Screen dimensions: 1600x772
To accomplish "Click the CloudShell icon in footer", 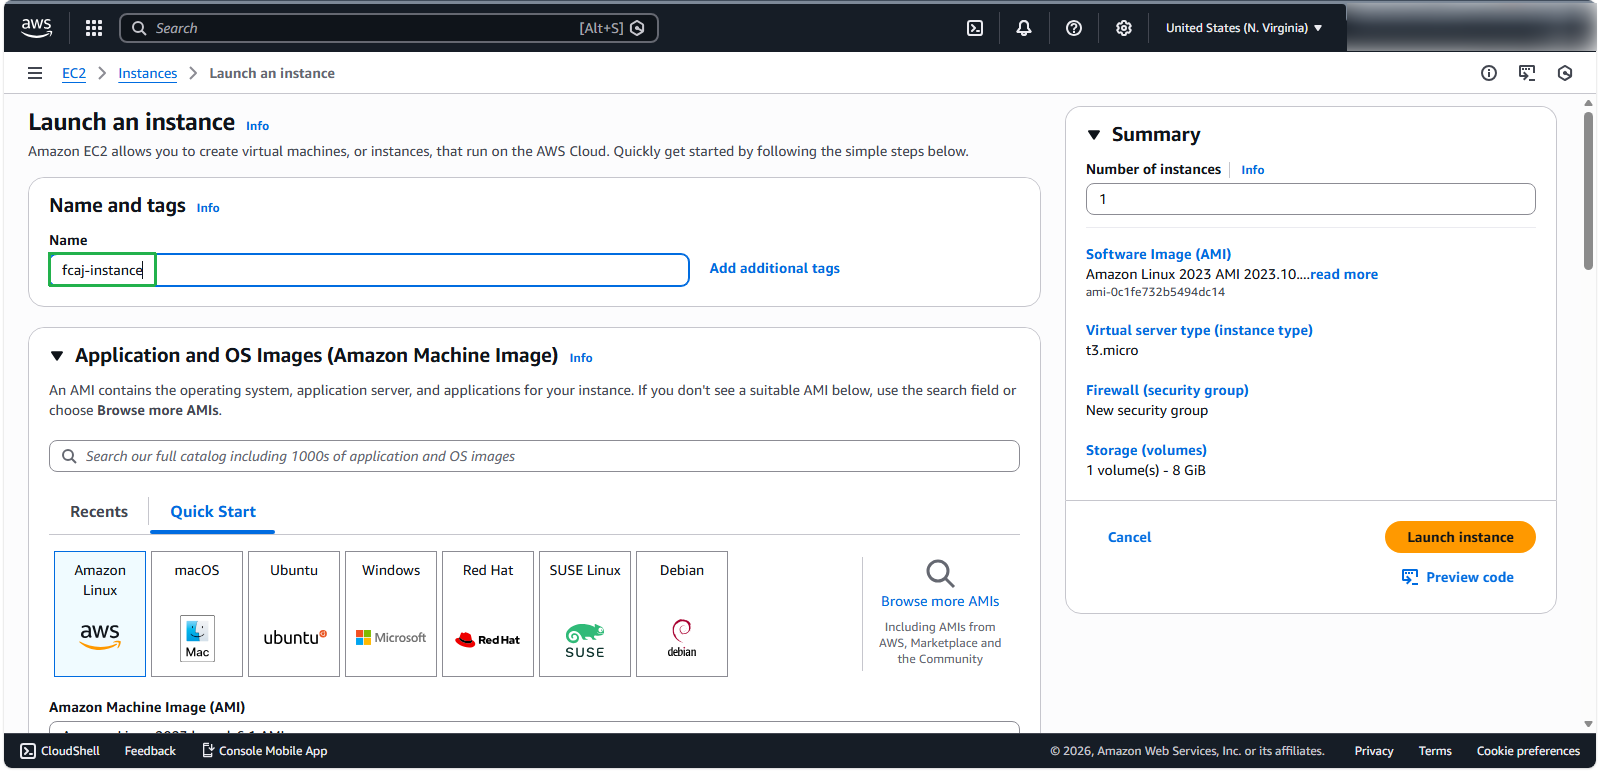I will (x=28, y=751).
